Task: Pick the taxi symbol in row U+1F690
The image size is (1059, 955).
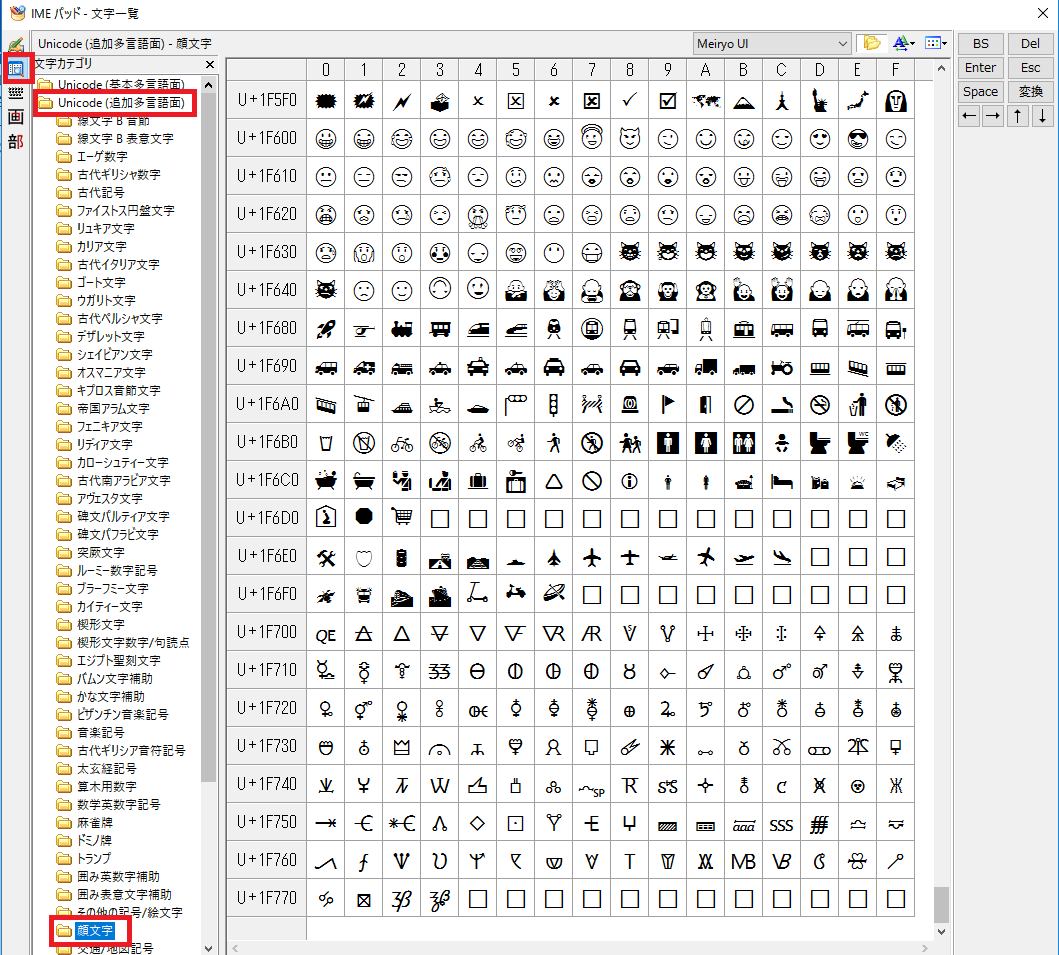Action: 477,367
